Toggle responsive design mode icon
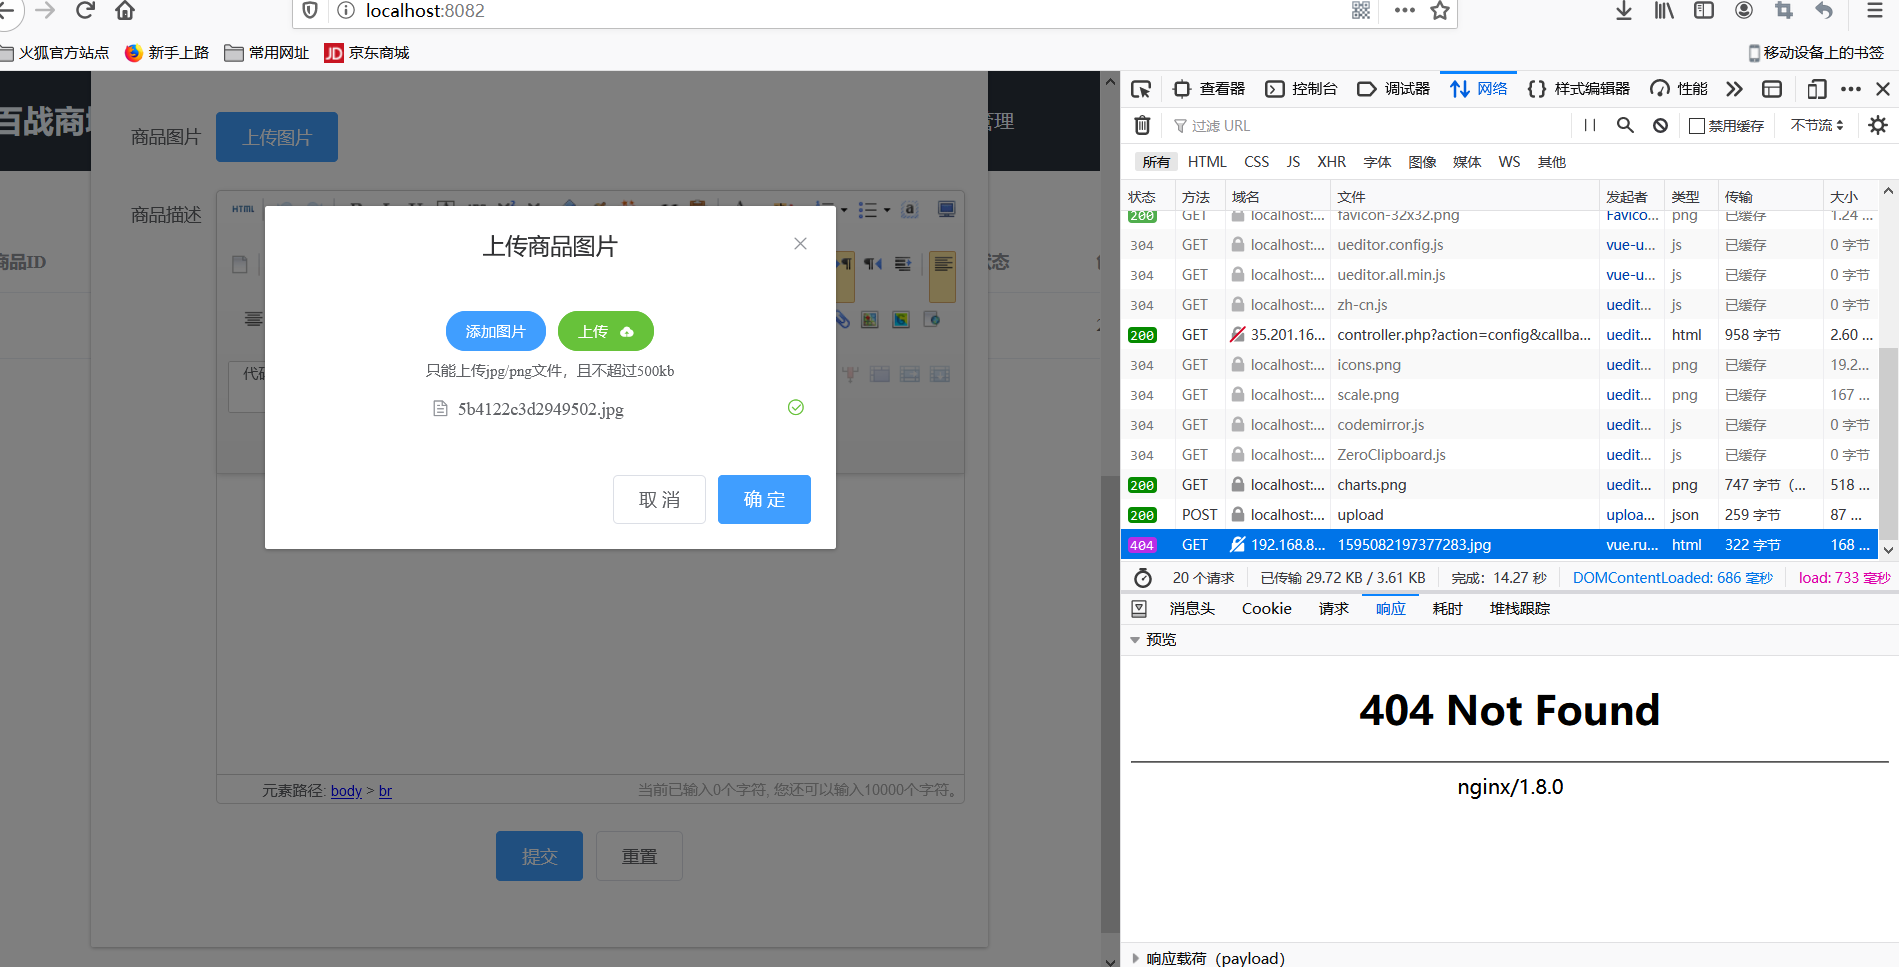 tap(1817, 89)
